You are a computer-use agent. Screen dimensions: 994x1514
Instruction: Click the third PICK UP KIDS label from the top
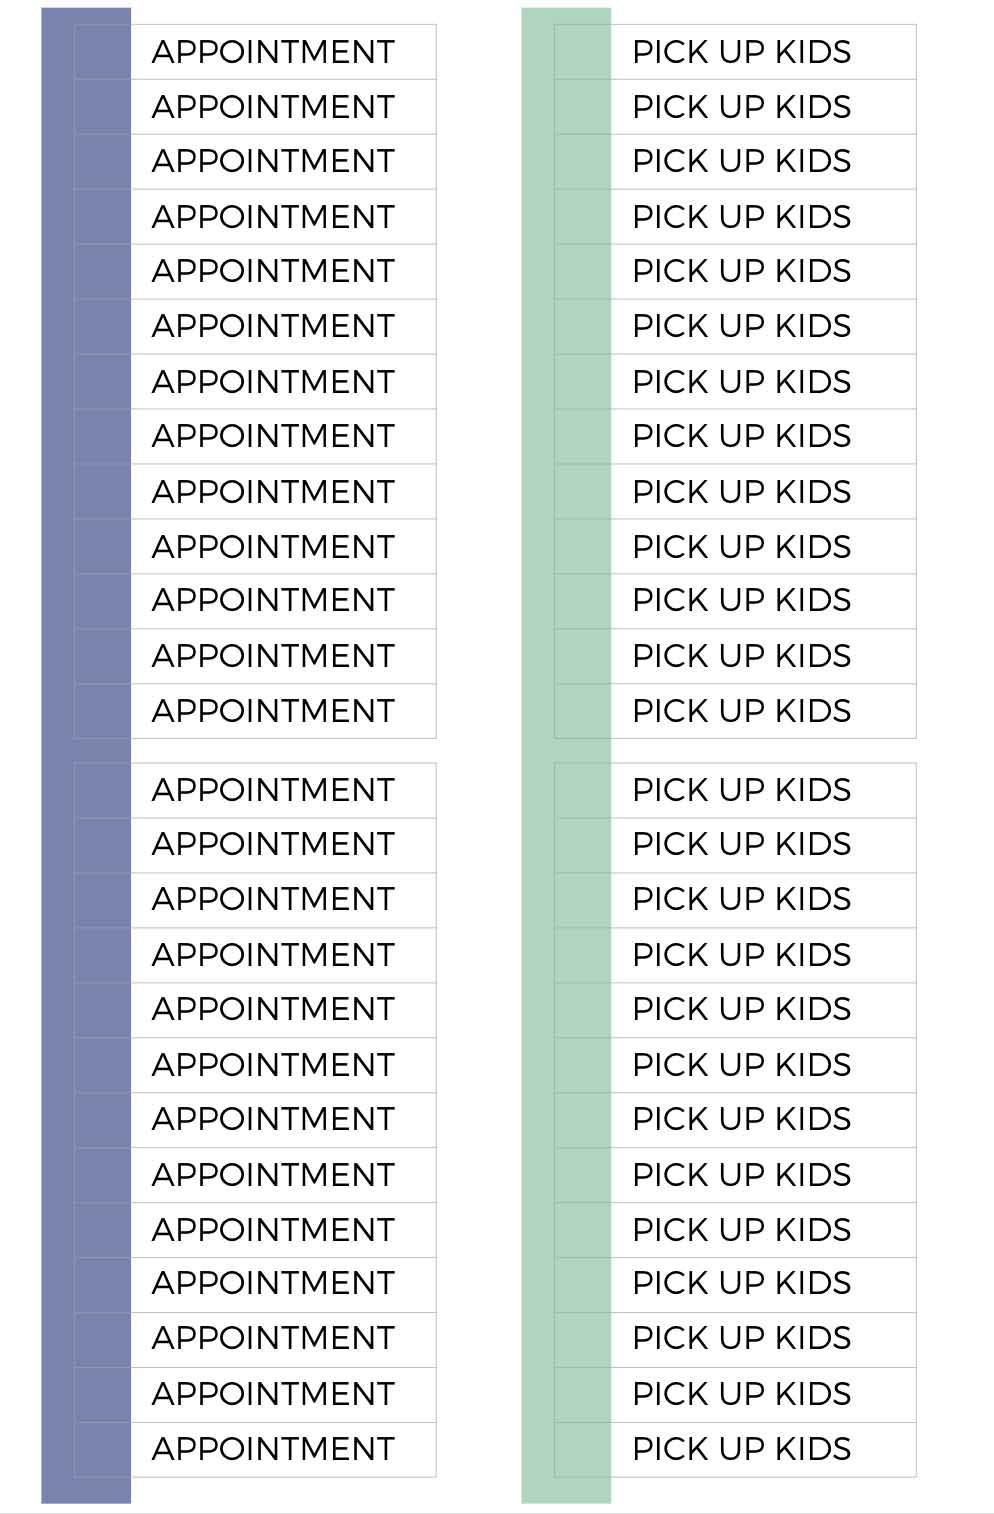point(741,161)
